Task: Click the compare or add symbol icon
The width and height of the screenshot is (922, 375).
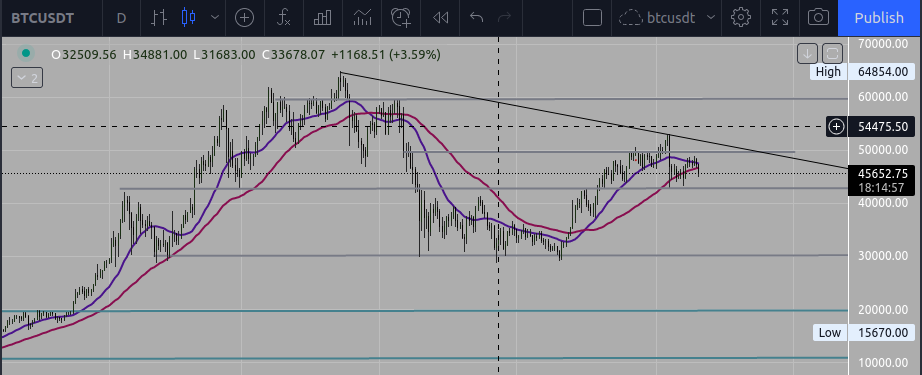Action: (245, 18)
